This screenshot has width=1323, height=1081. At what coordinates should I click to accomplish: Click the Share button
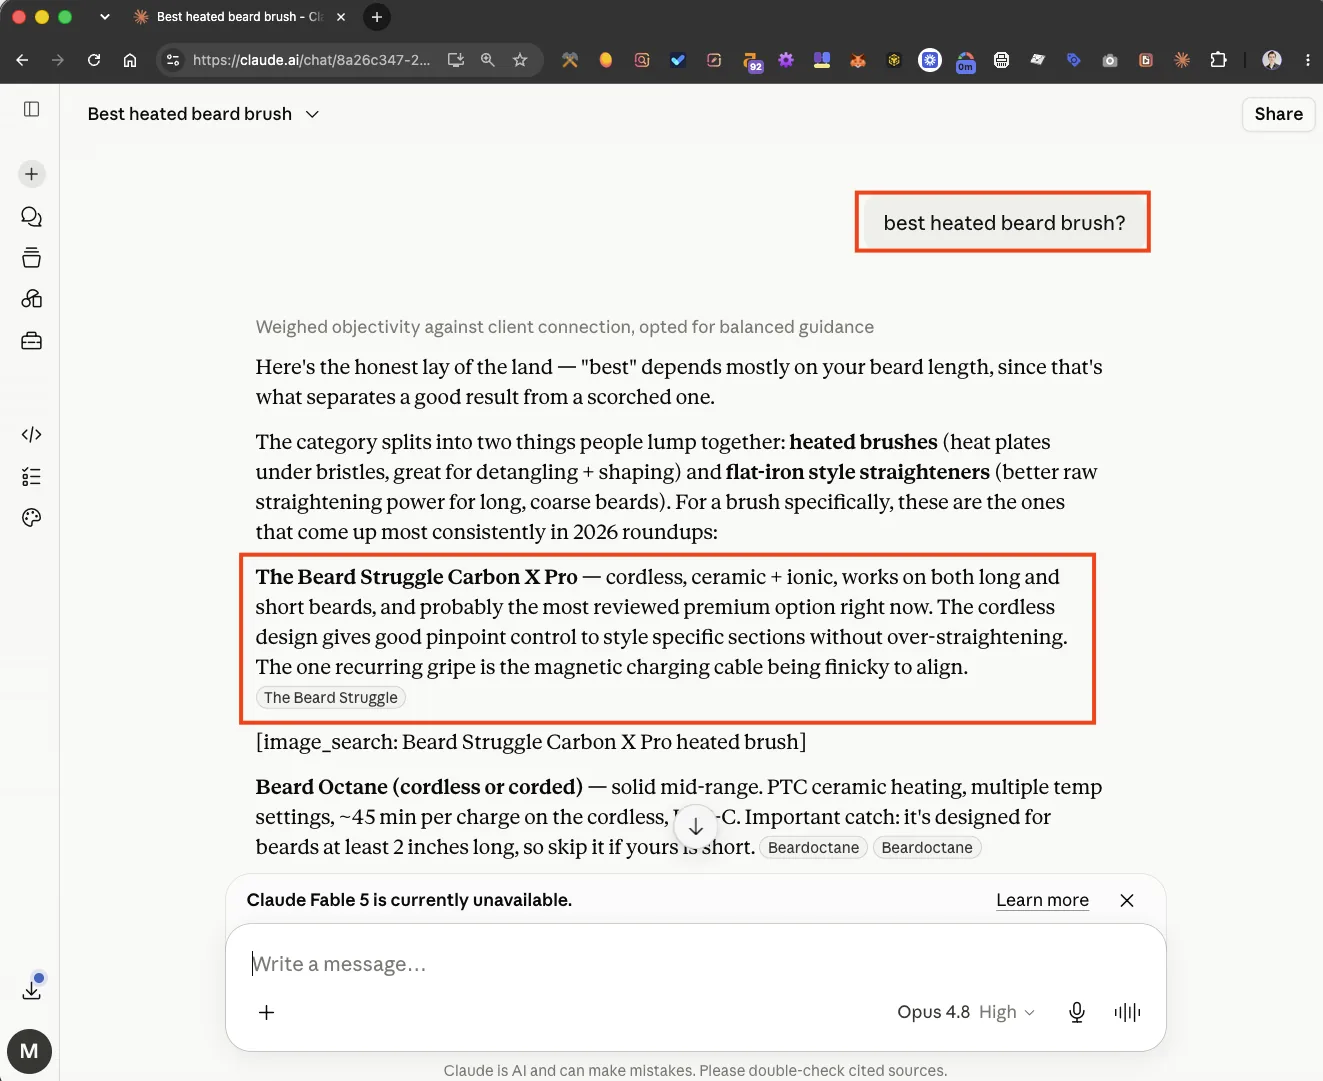1279,114
